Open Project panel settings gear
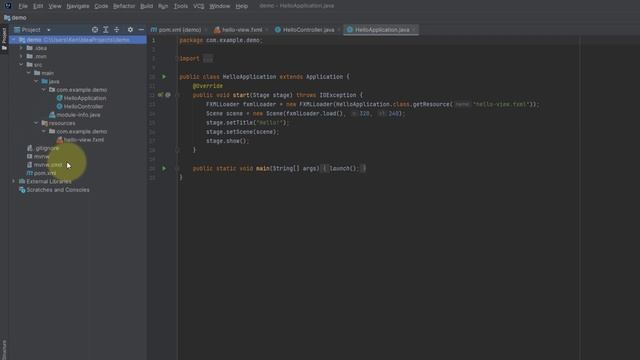Image resolution: width=640 pixels, height=360 pixels. click(130, 30)
